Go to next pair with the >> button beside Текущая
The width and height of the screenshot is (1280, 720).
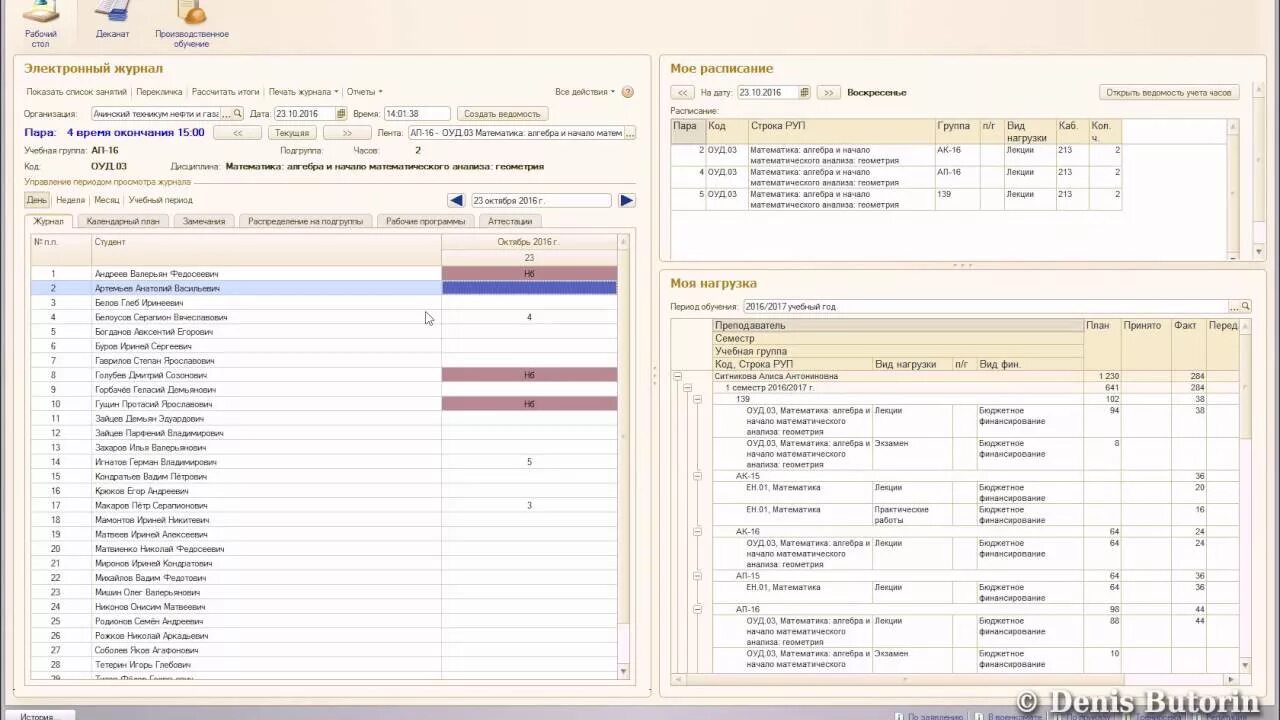(347, 133)
